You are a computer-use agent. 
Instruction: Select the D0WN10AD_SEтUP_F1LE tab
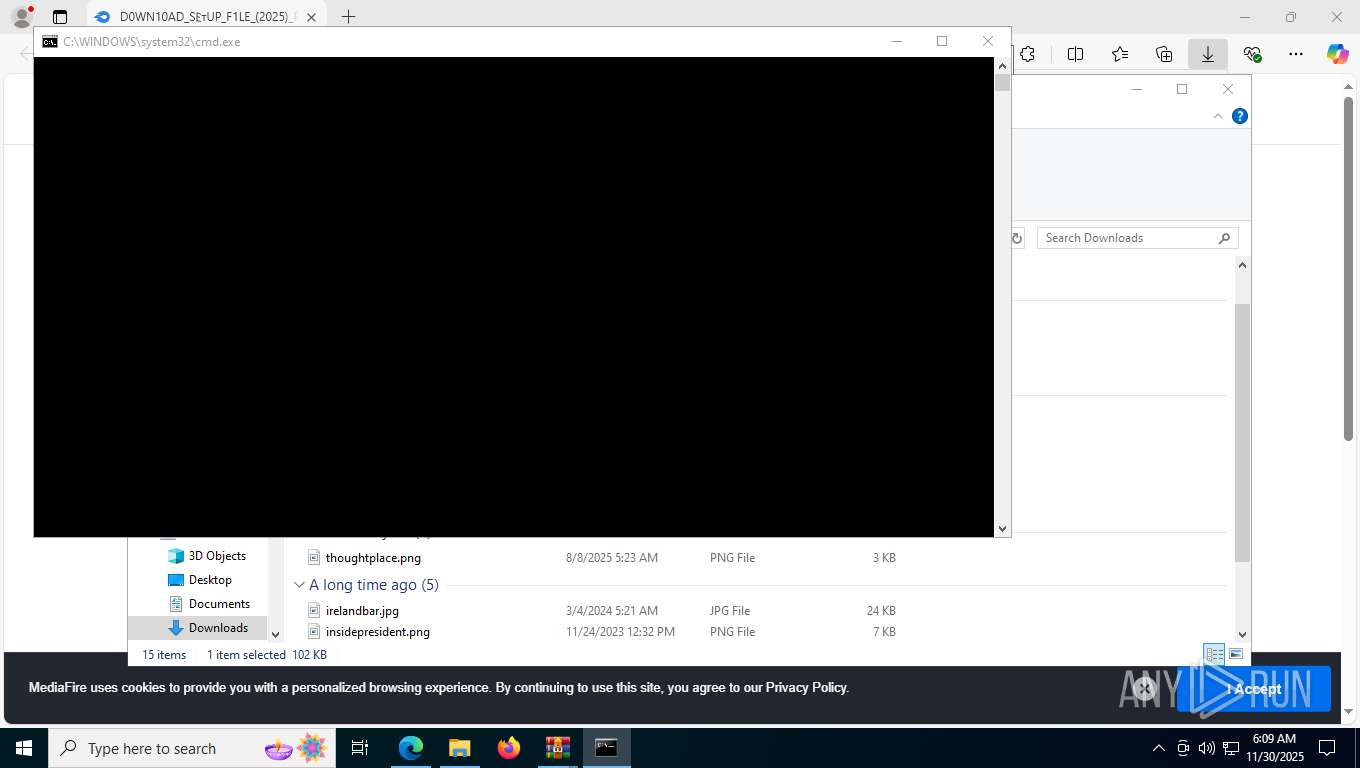(207, 17)
